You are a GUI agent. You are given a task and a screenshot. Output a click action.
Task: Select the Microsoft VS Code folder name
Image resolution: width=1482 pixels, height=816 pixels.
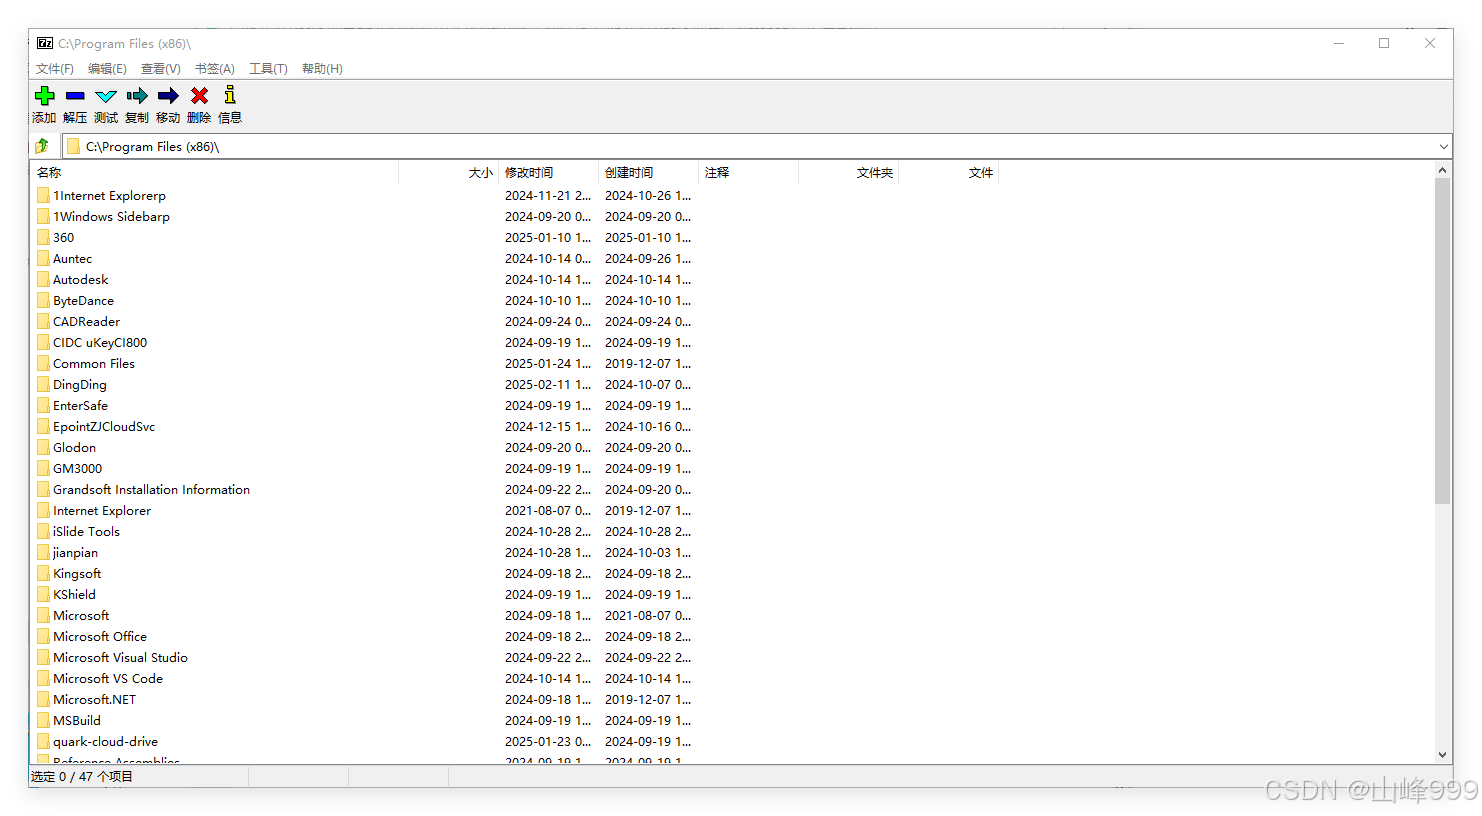[x=108, y=679]
